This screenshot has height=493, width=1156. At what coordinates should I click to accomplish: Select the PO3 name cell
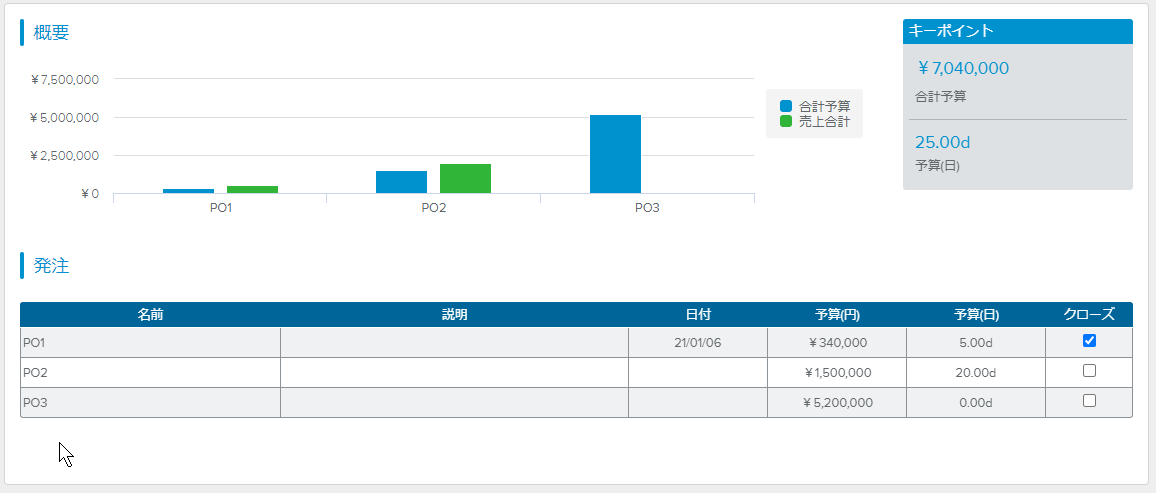(150, 402)
